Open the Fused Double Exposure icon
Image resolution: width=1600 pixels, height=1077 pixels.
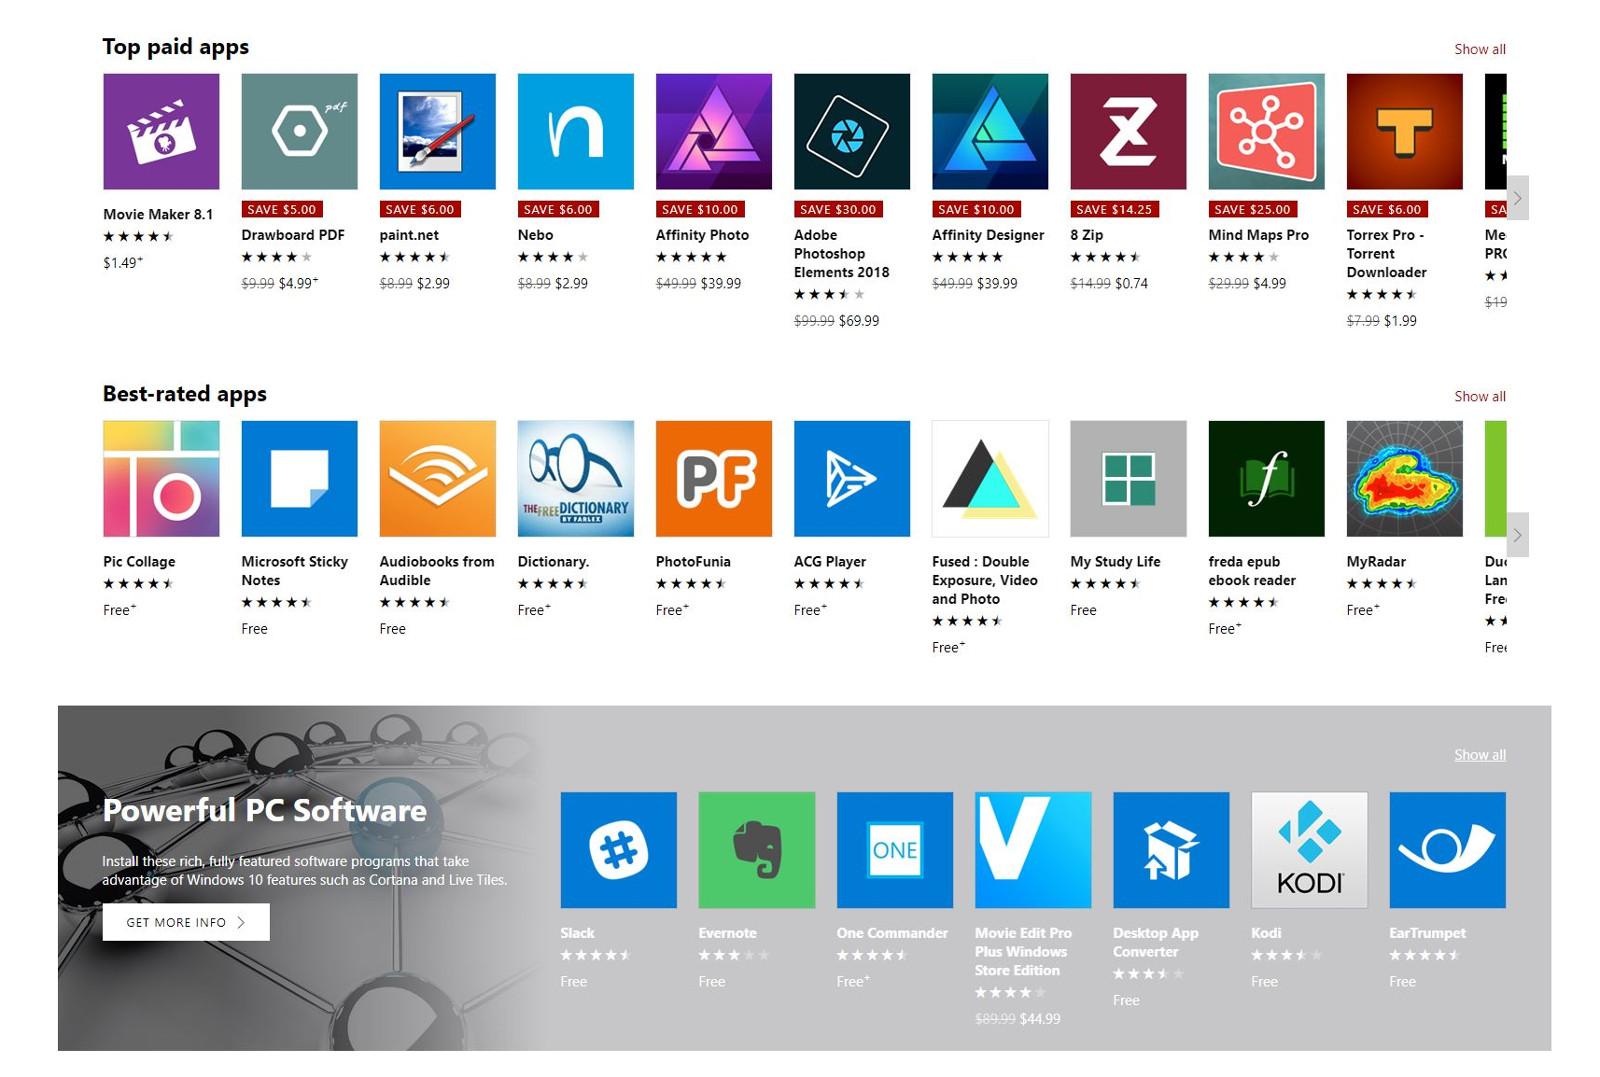coord(990,478)
